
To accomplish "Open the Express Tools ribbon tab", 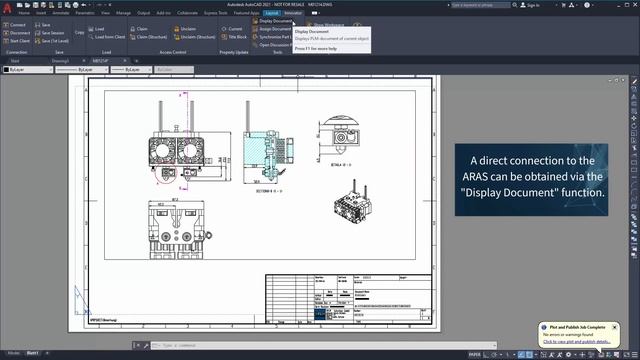I will click(216, 13).
